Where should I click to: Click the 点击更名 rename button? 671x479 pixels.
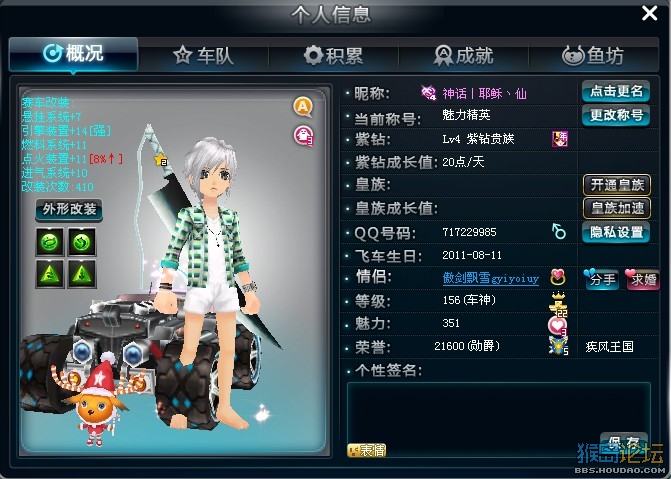tap(616, 91)
